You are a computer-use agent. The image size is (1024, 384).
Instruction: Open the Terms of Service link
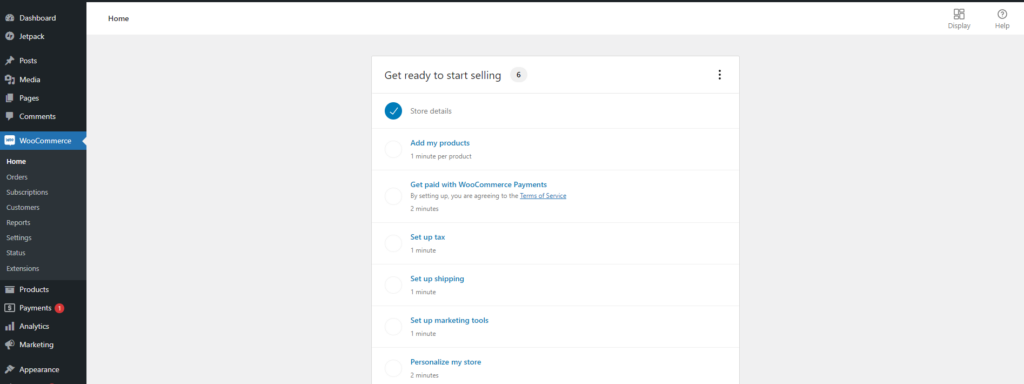543,195
